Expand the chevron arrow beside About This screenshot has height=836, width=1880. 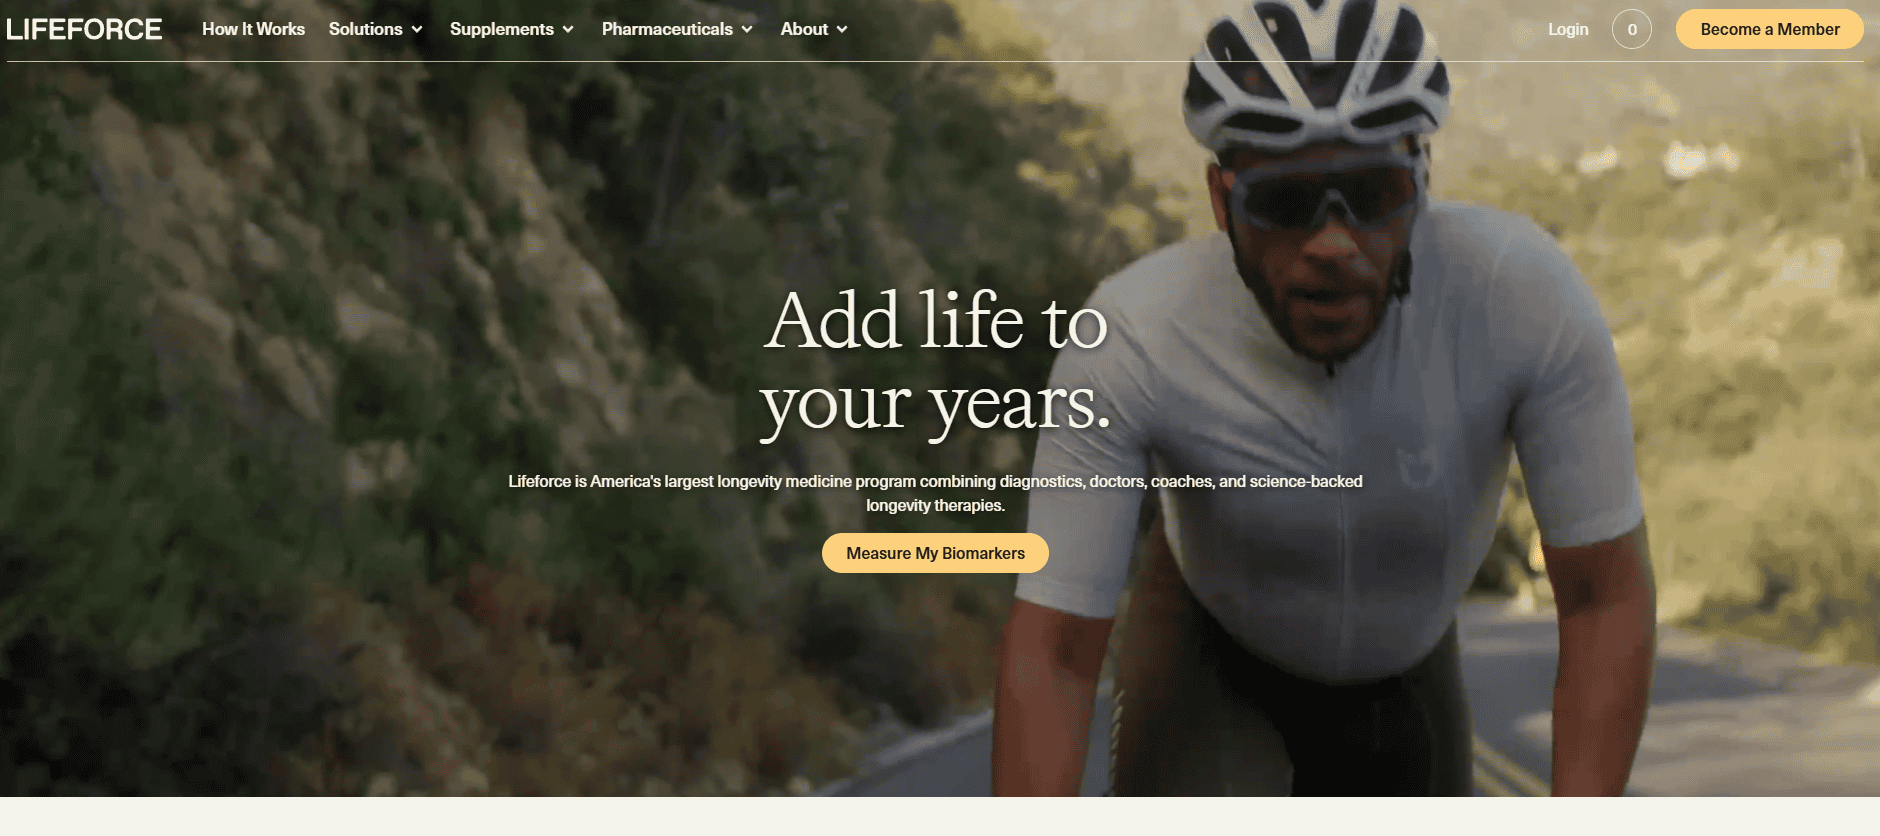click(842, 30)
